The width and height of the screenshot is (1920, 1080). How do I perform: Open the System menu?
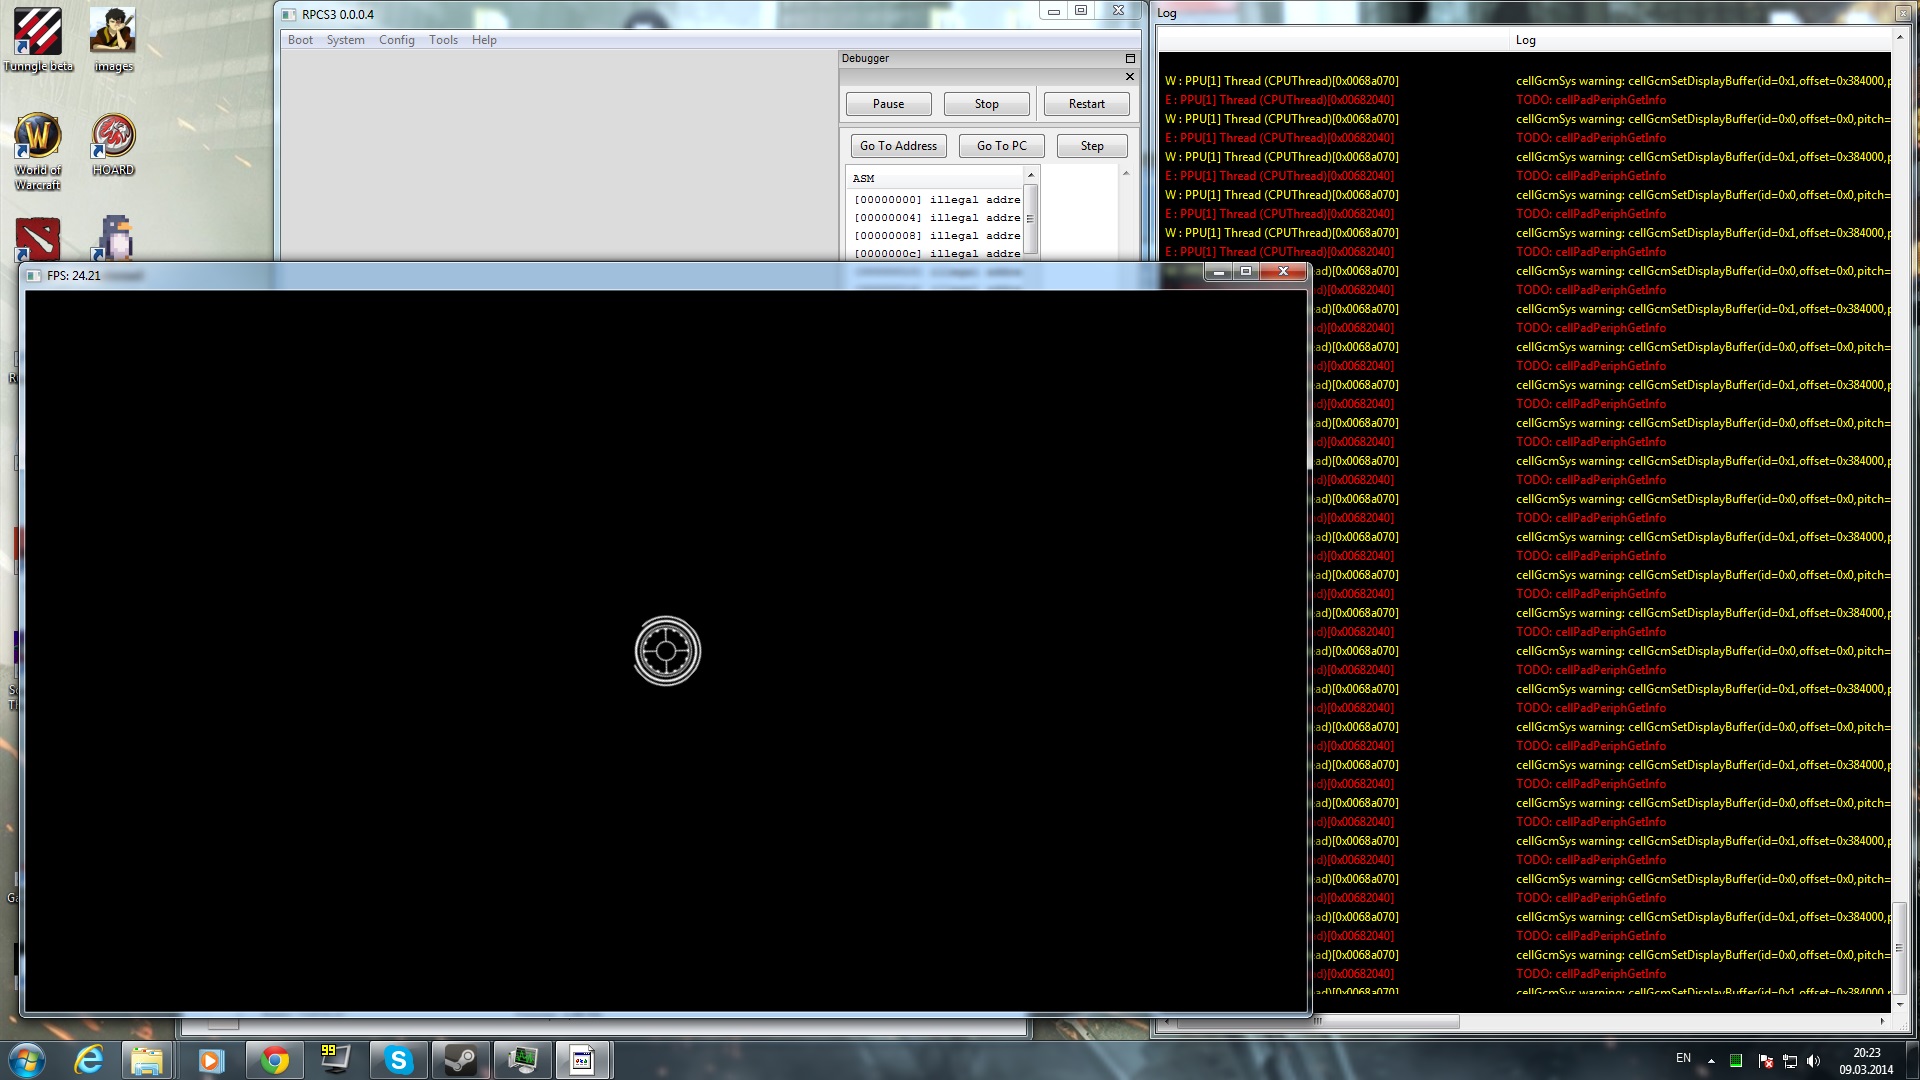click(x=345, y=40)
